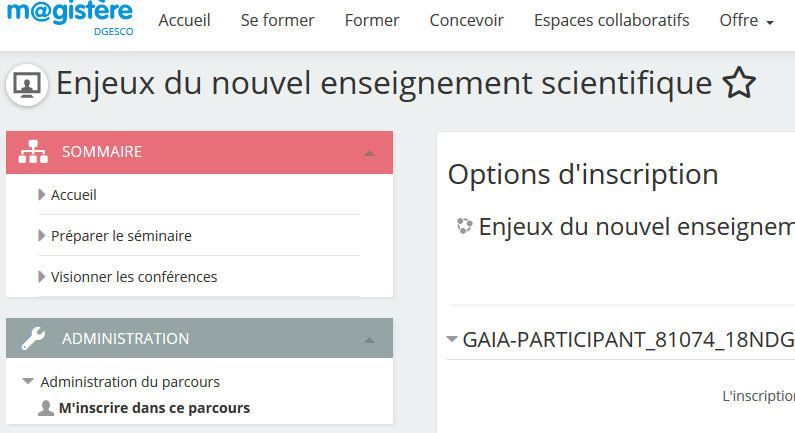The image size is (795, 433).
Task: Select Former in the navigation bar
Action: [x=371, y=21]
